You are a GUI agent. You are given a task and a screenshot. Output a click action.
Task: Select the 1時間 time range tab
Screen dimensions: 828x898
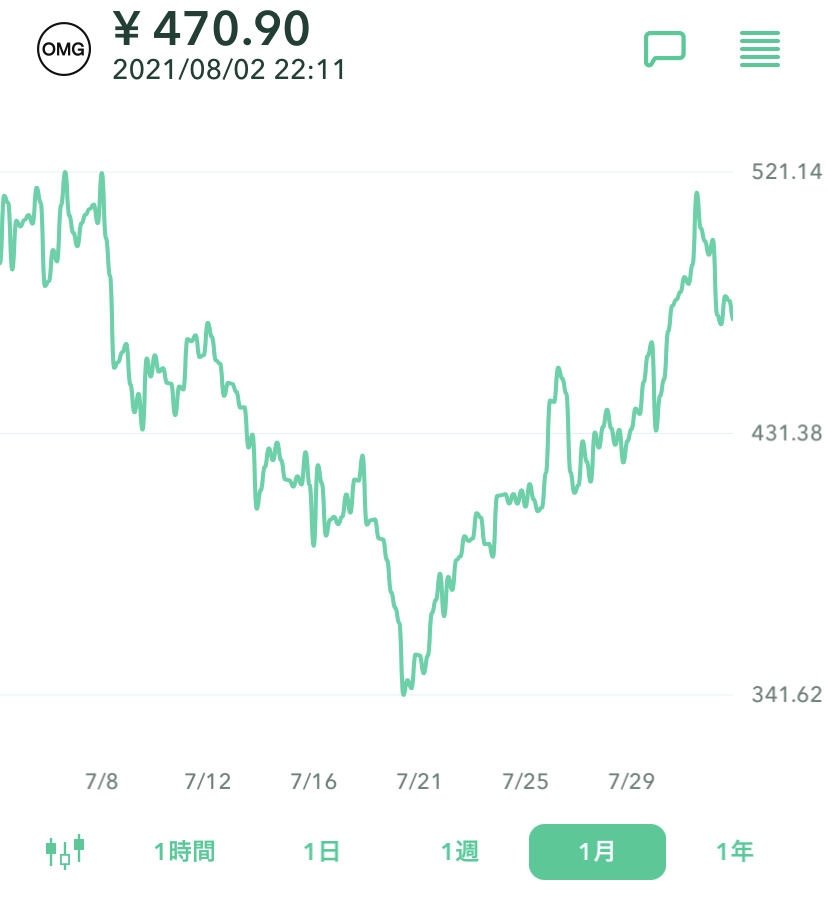pos(184,852)
